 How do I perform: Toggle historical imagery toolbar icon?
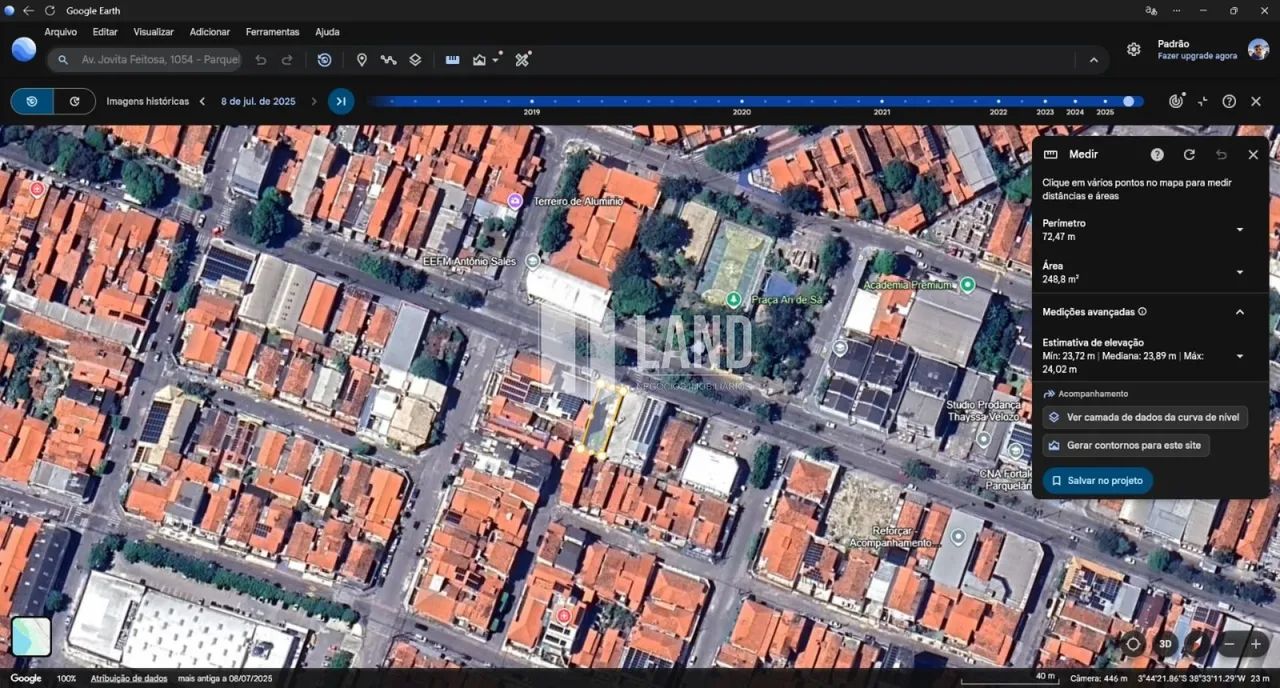click(x=324, y=60)
